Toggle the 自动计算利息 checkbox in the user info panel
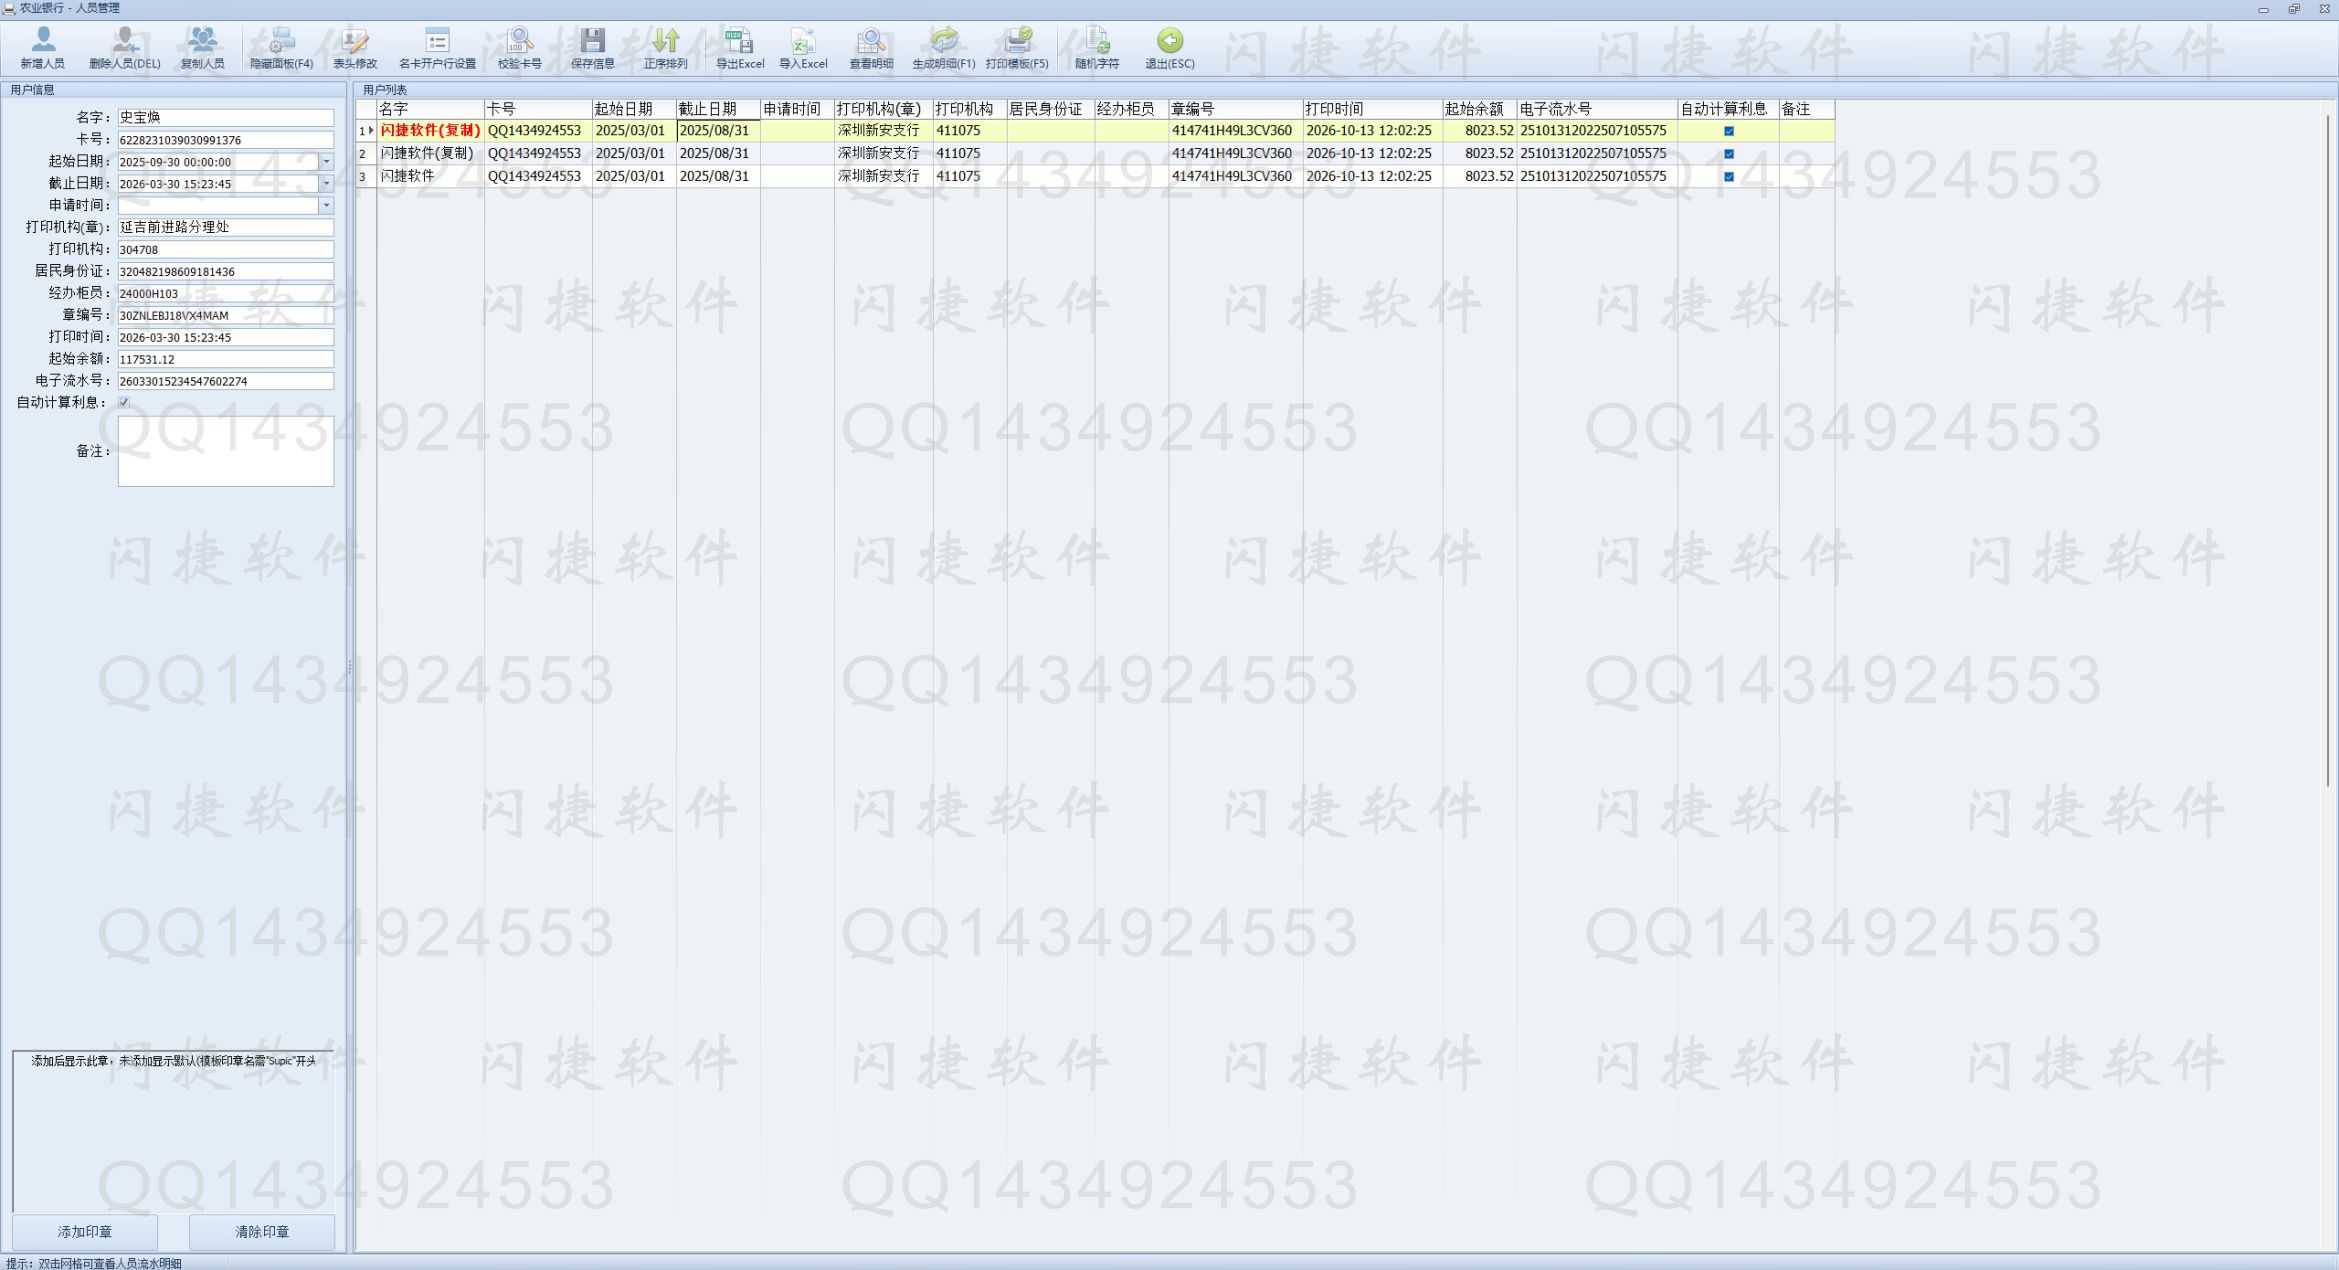The width and height of the screenshot is (2339, 1270). pyautogui.click(x=124, y=402)
